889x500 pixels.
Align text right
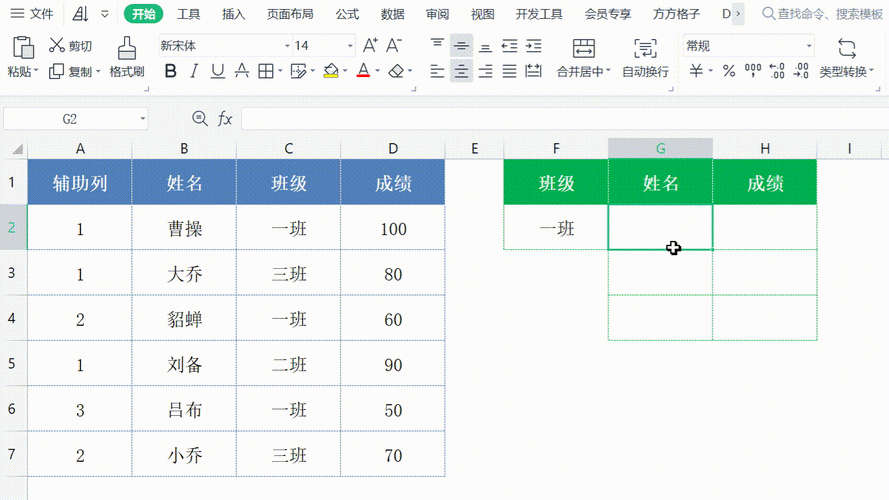(485, 71)
